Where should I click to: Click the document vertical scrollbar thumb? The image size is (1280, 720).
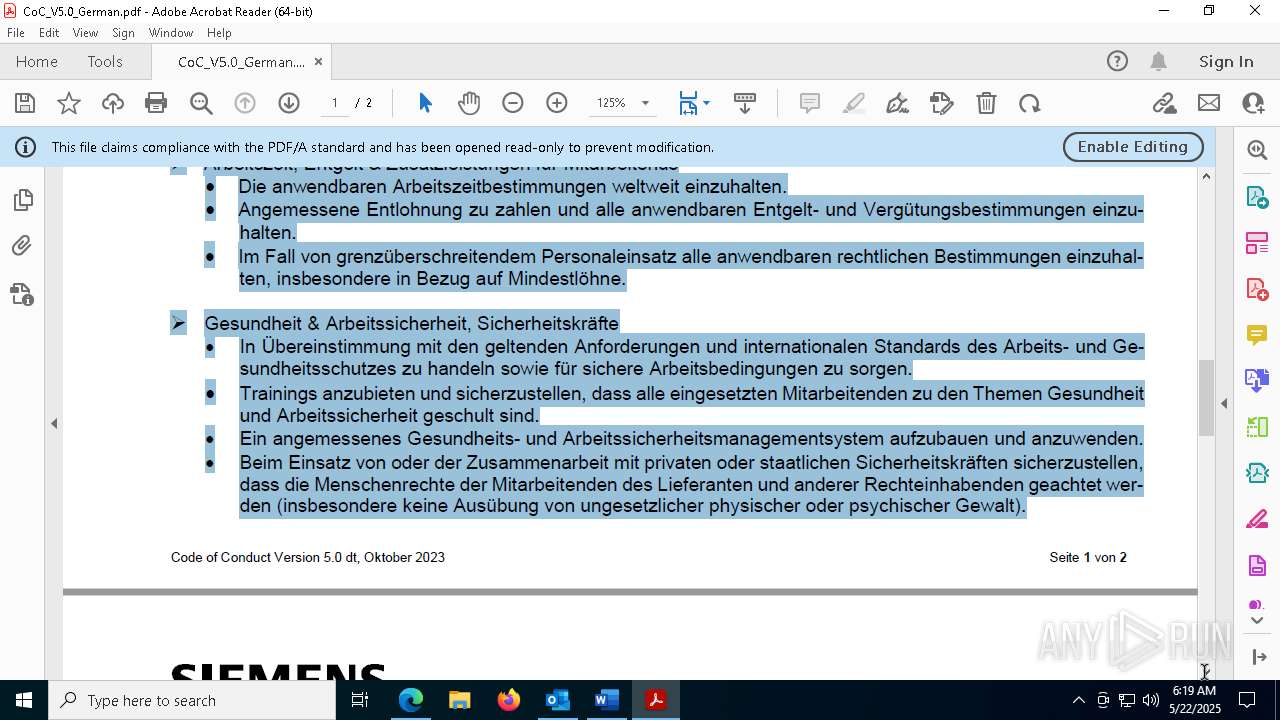coord(1206,397)
